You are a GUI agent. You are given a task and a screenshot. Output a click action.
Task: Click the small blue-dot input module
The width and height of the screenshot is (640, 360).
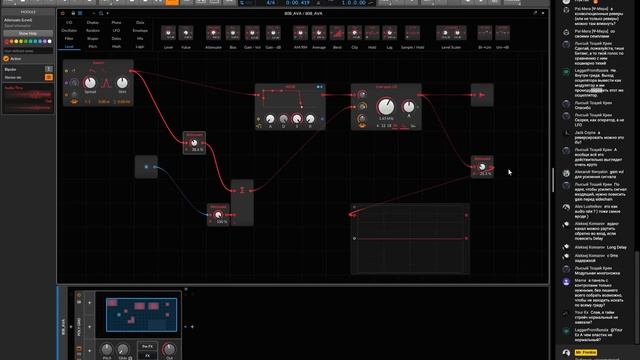tap(146, 167)
